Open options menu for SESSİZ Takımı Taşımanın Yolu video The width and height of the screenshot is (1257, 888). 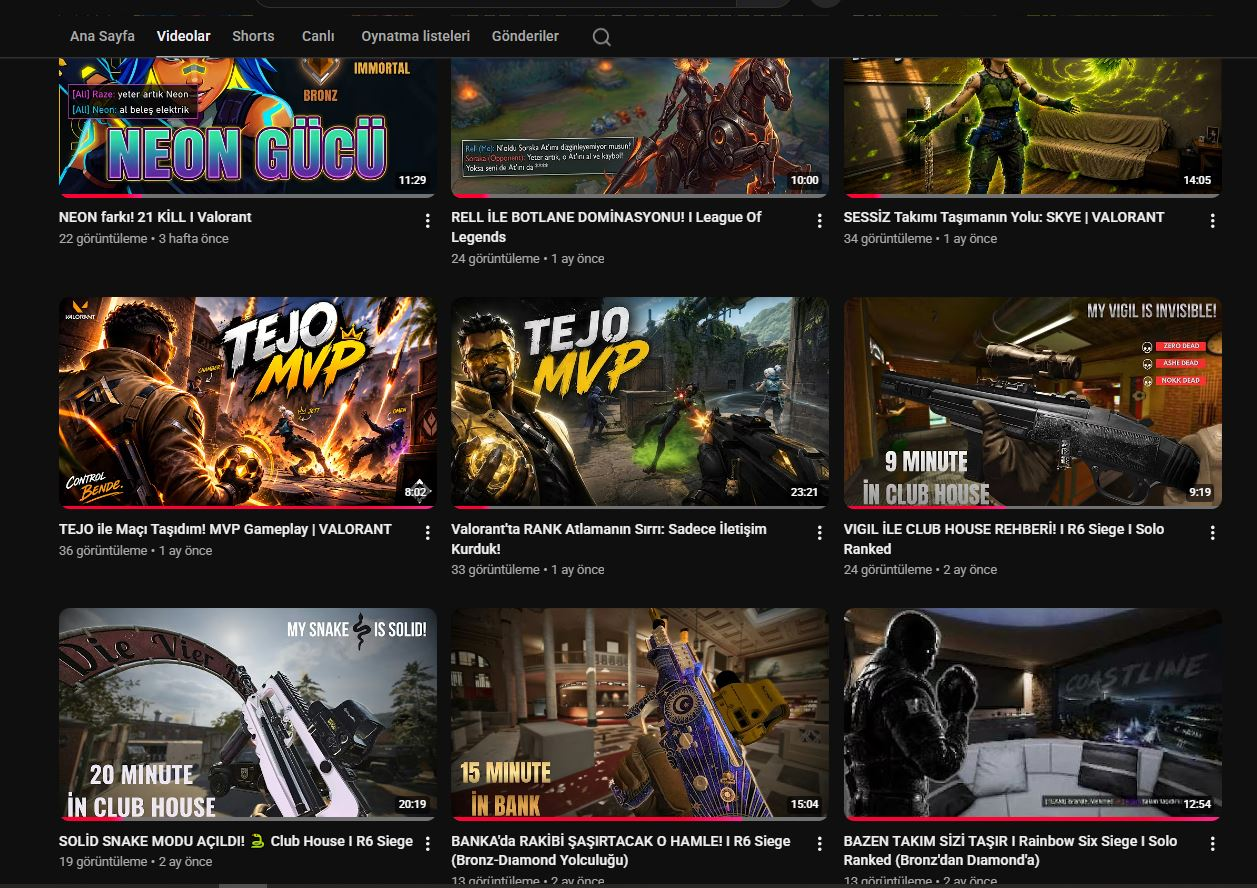click(1212, 221)
